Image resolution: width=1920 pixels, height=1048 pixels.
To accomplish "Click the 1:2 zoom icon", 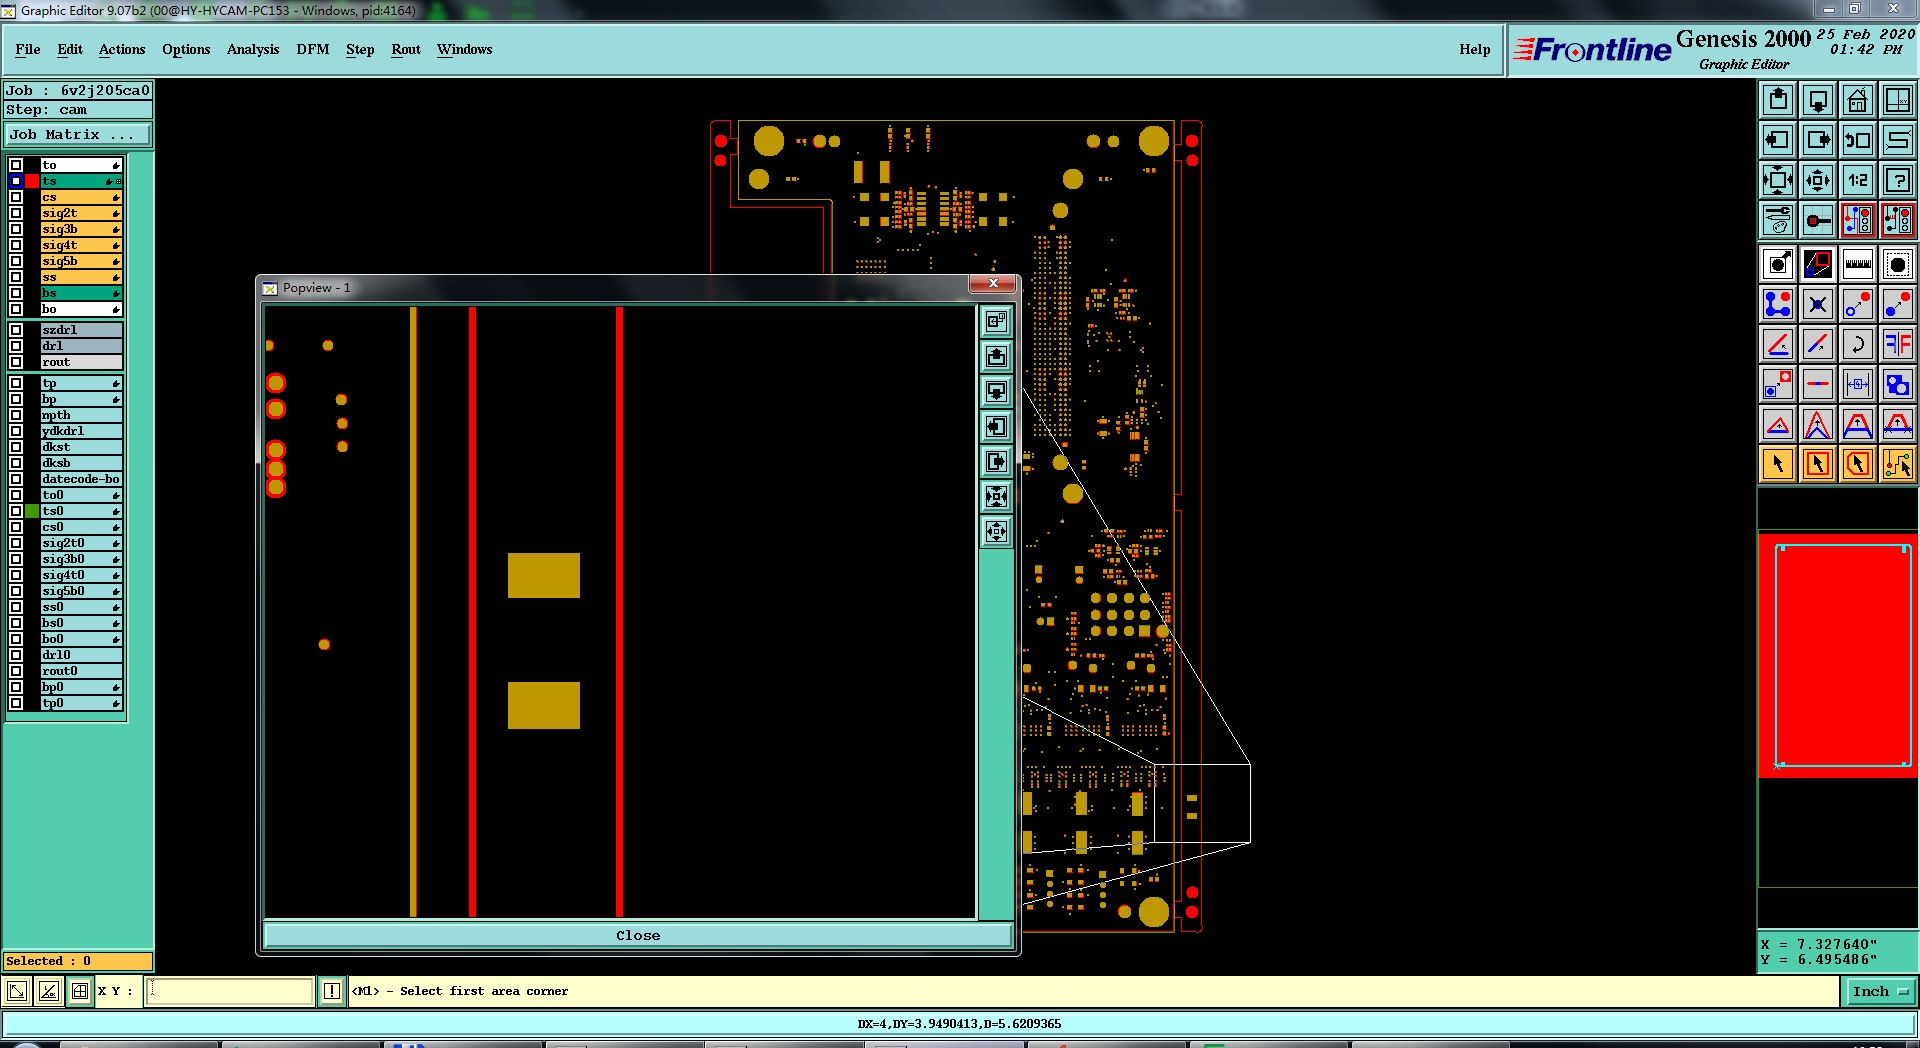I will tap(1857, 180).
